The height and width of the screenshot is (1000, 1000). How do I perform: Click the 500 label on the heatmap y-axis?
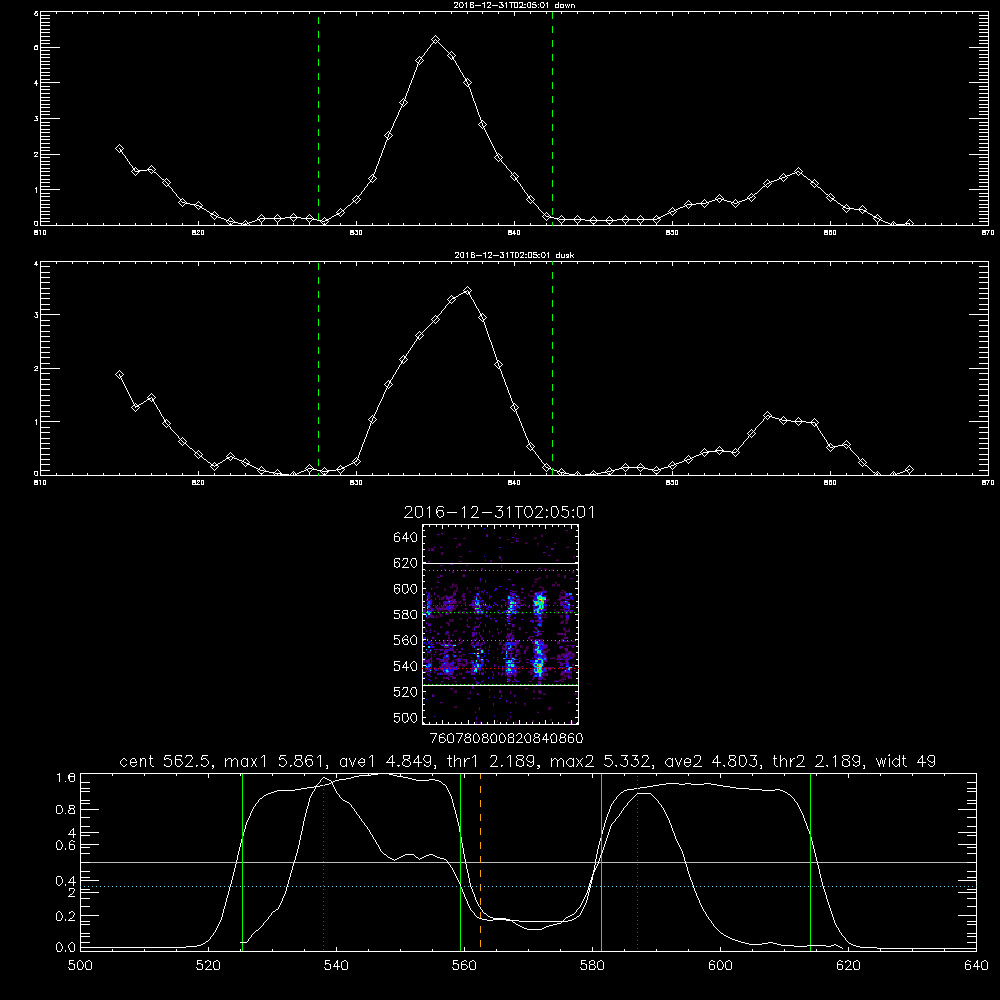(x=406, y=717)
